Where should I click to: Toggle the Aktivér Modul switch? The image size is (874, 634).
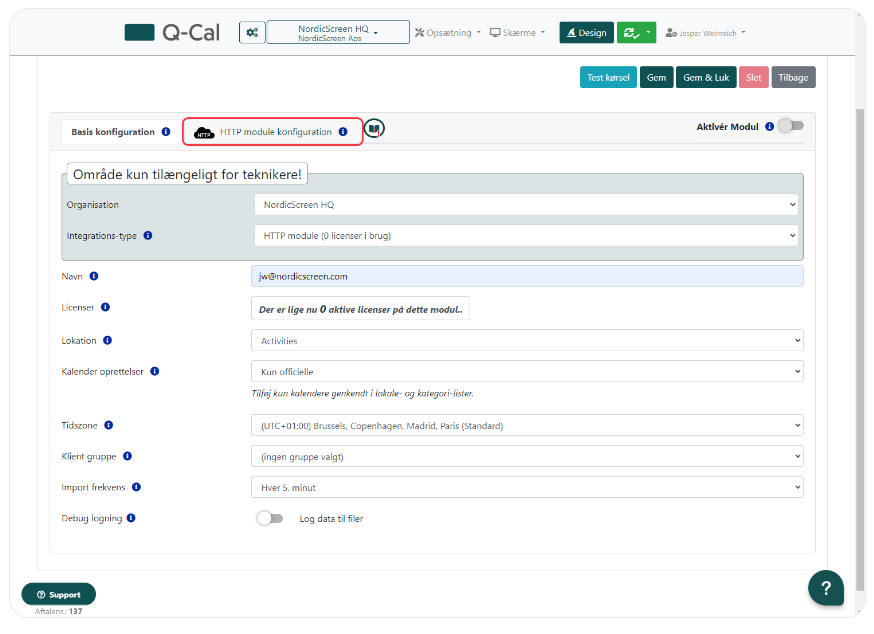tap(791, 126)
